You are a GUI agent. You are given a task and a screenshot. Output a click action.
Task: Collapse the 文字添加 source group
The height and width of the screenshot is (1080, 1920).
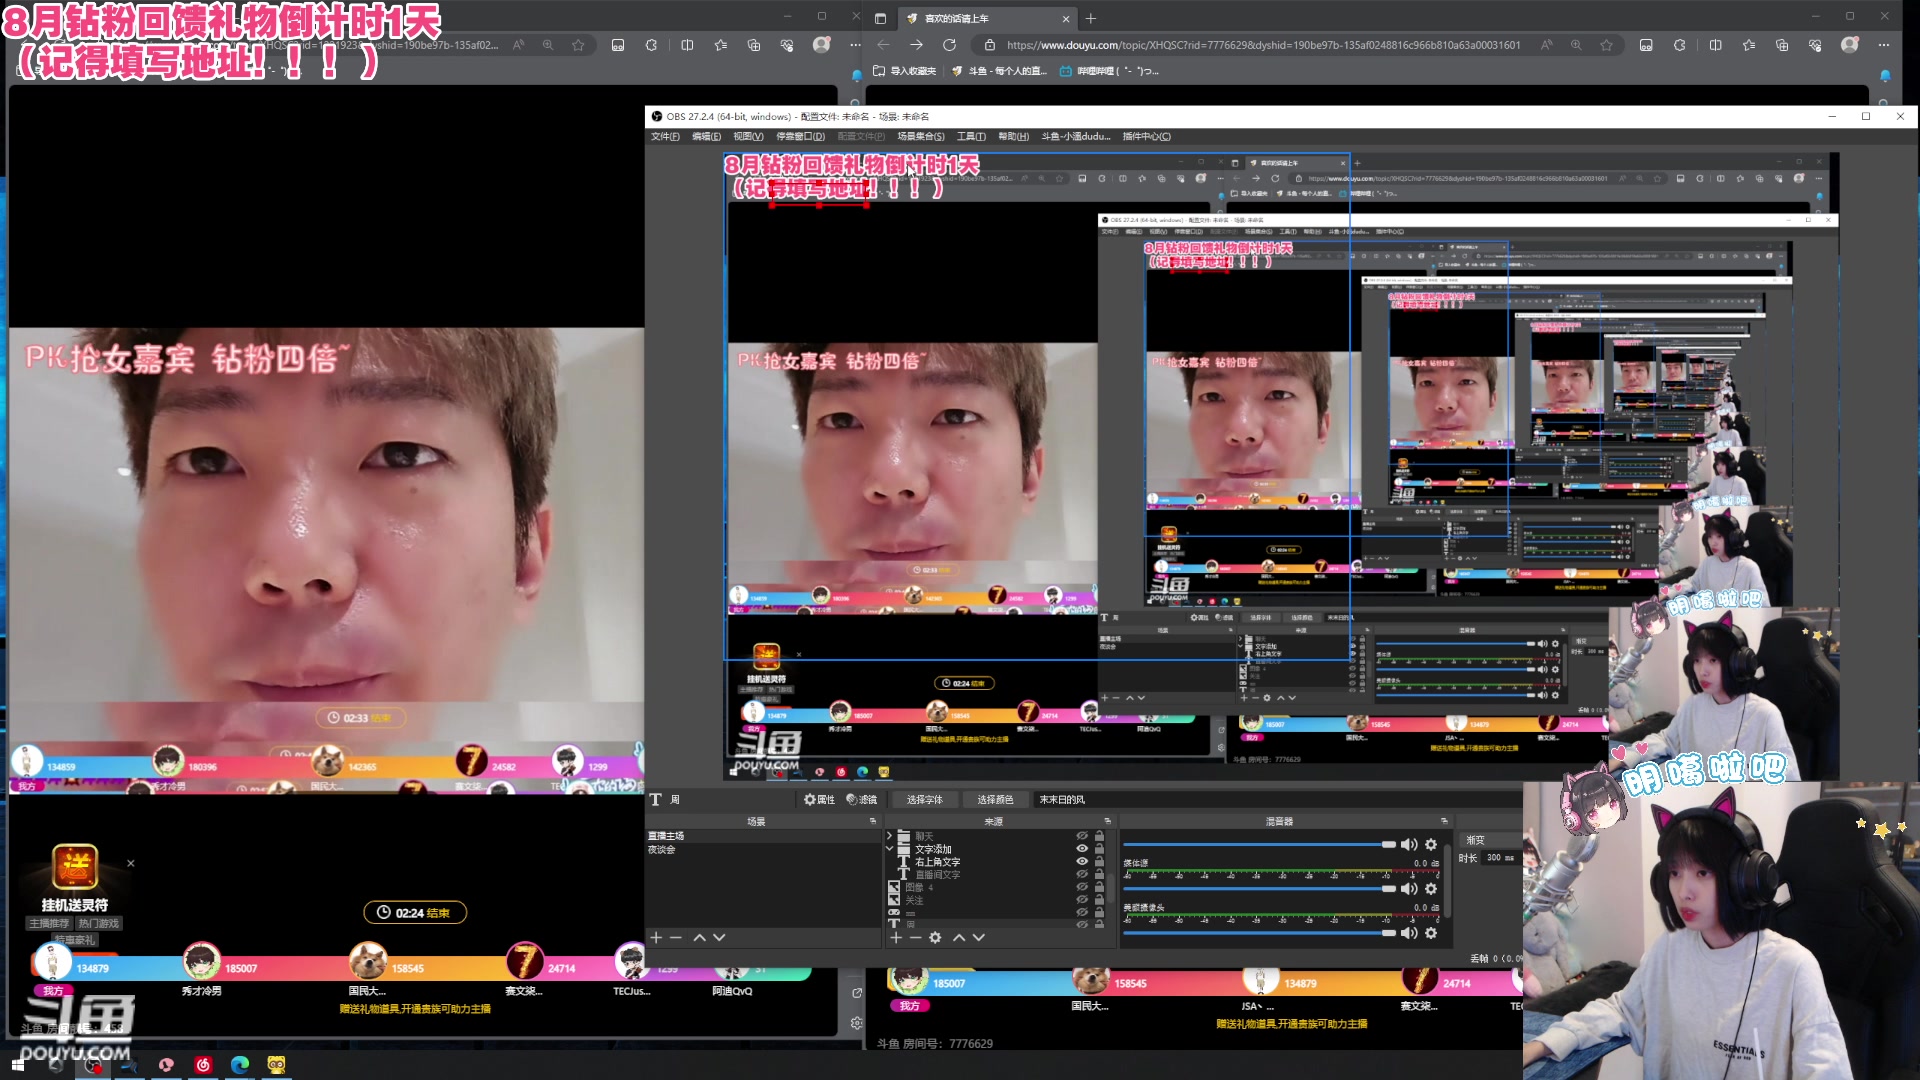coord(889,848)
